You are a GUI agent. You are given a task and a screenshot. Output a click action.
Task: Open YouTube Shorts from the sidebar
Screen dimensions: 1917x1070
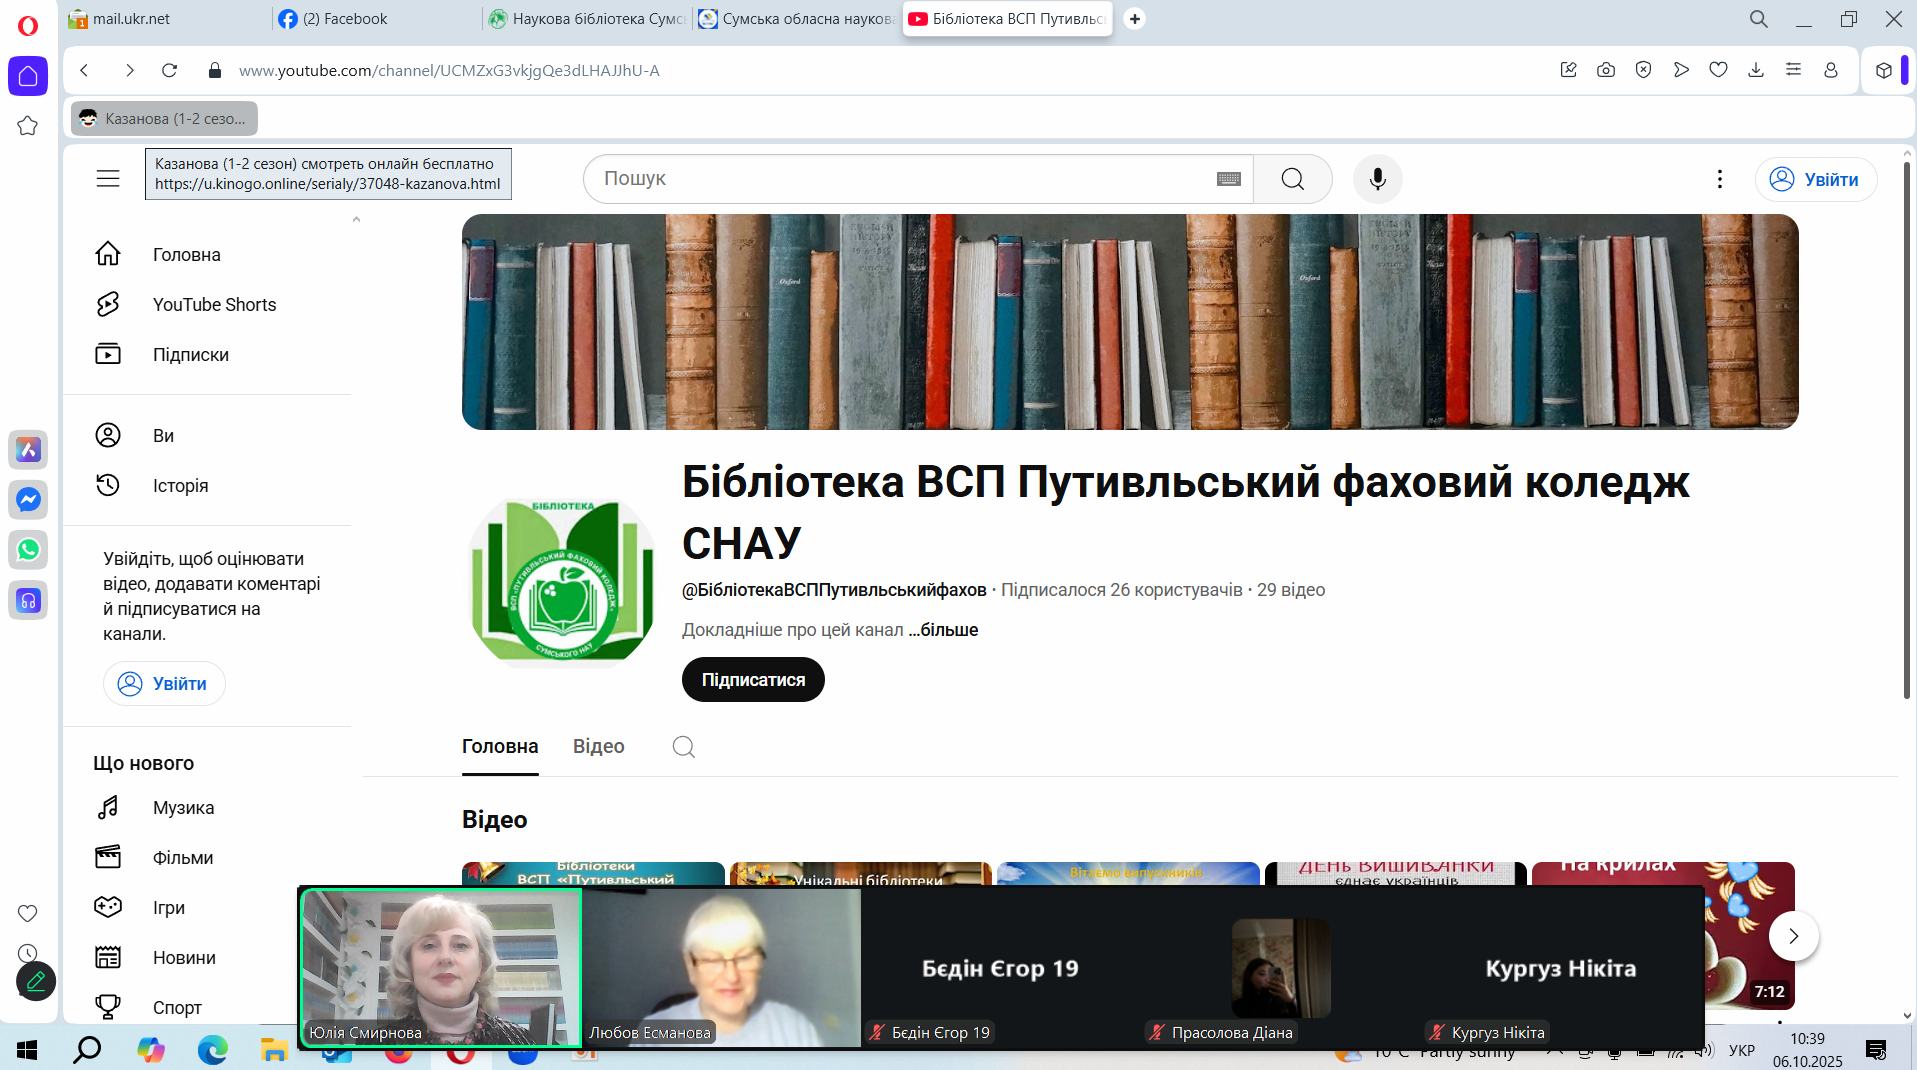pos(214,305)
